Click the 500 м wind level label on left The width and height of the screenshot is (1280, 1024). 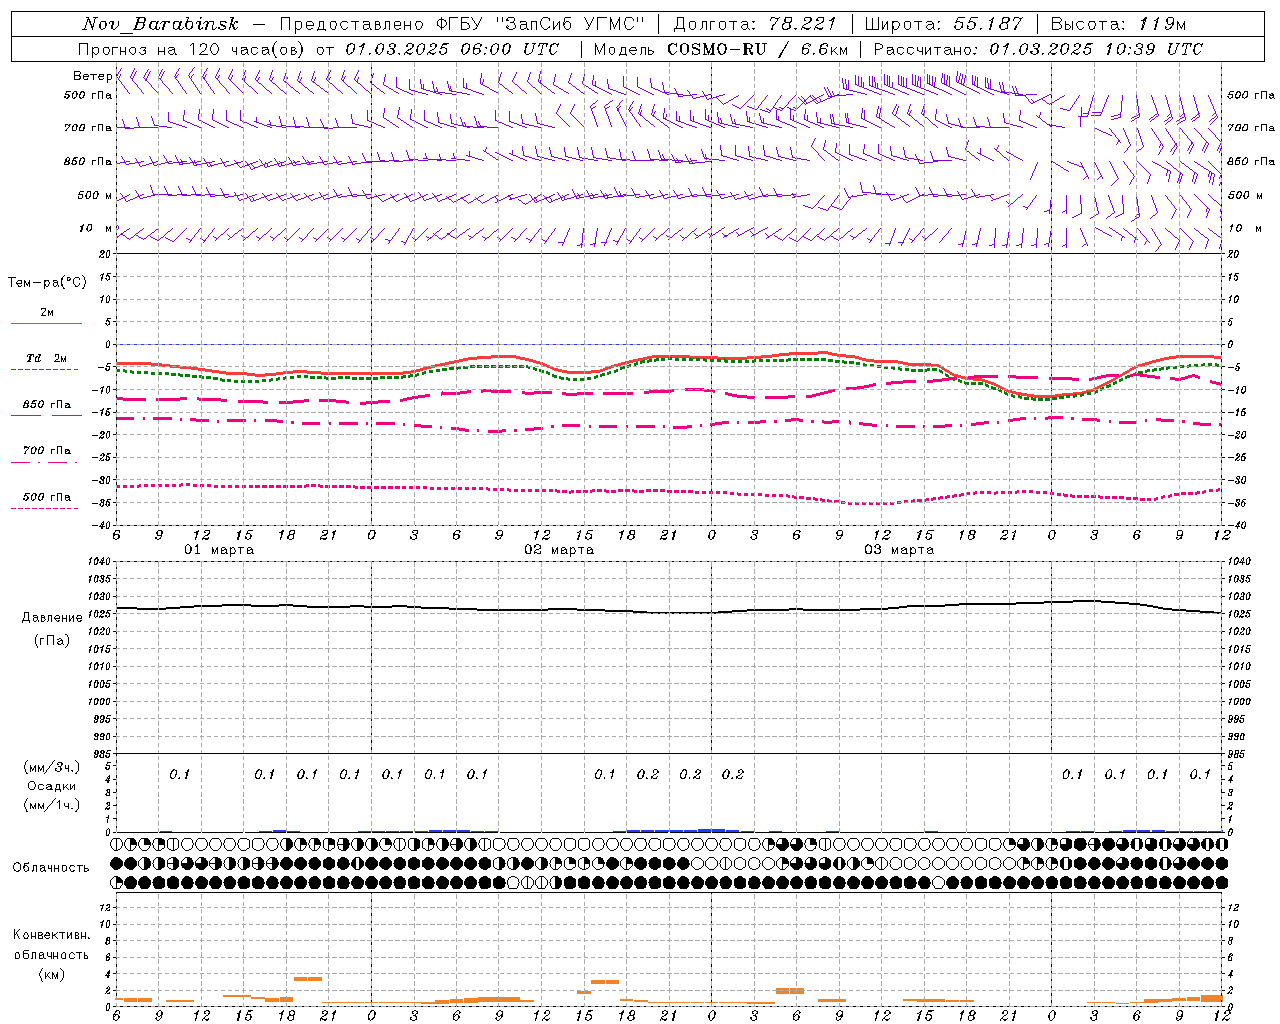[x=95, y=195]
